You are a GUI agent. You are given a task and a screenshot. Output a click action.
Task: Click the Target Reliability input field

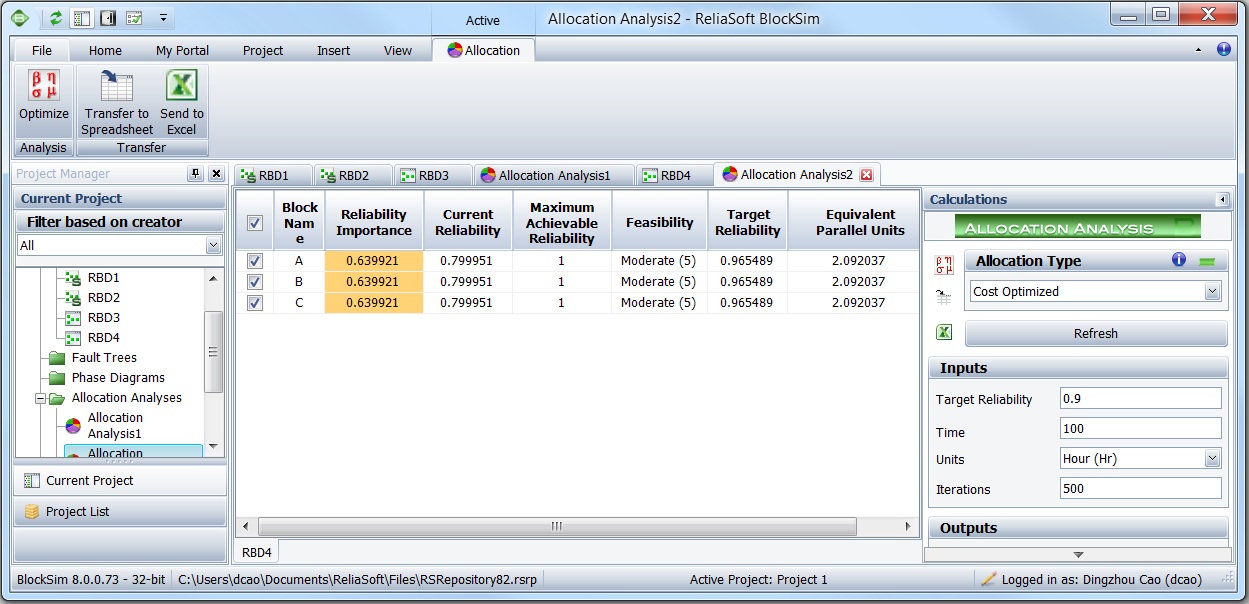pyautogui.click(x=1141, y=399)
